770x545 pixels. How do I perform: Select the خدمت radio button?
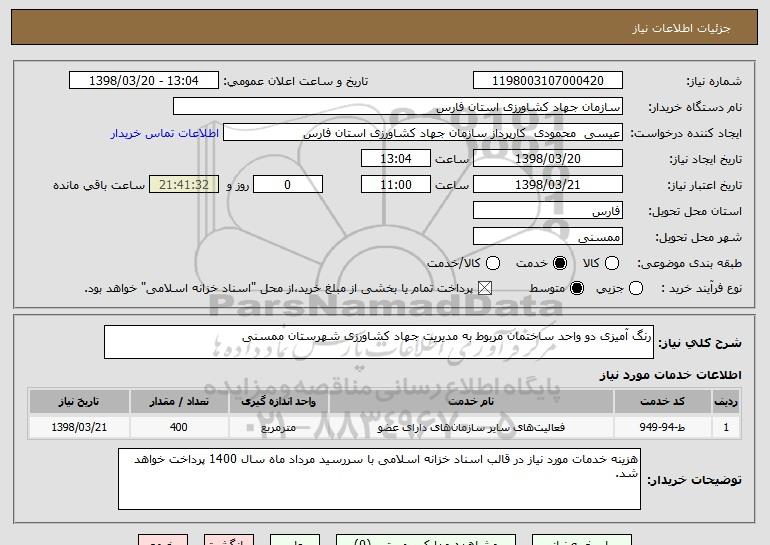(x=560, y=263)
